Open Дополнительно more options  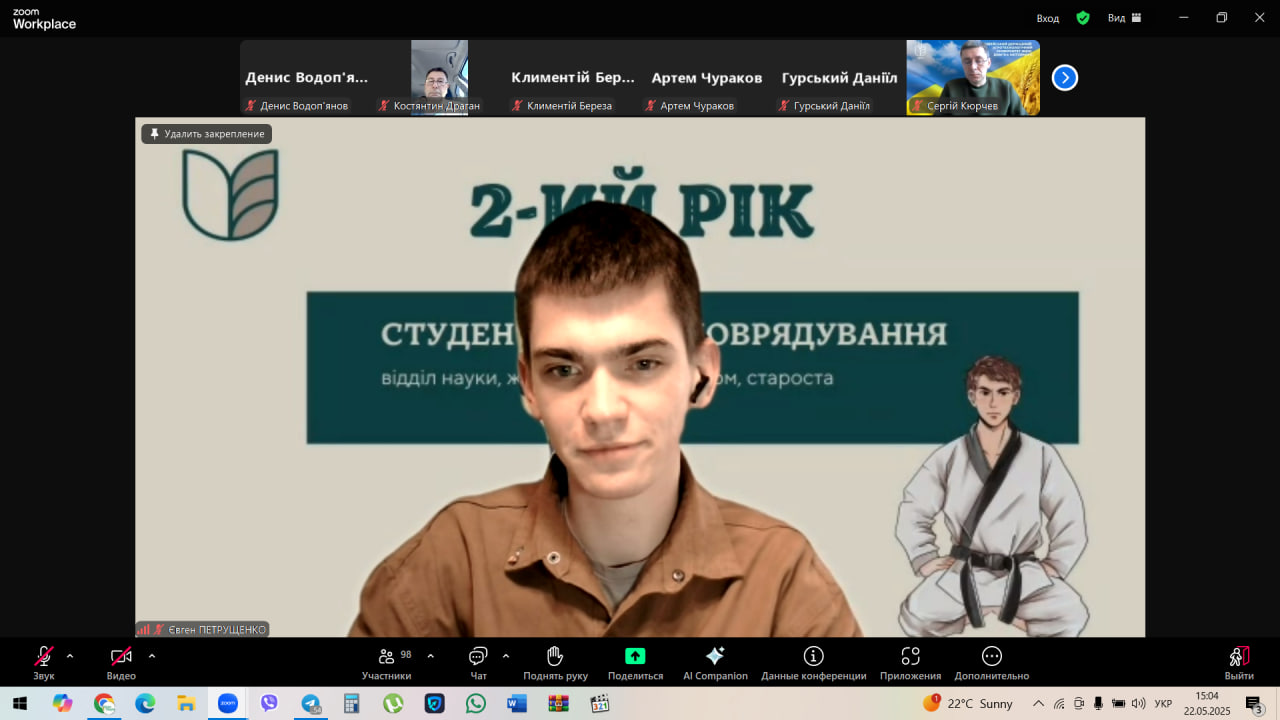[x=991, y=662]
